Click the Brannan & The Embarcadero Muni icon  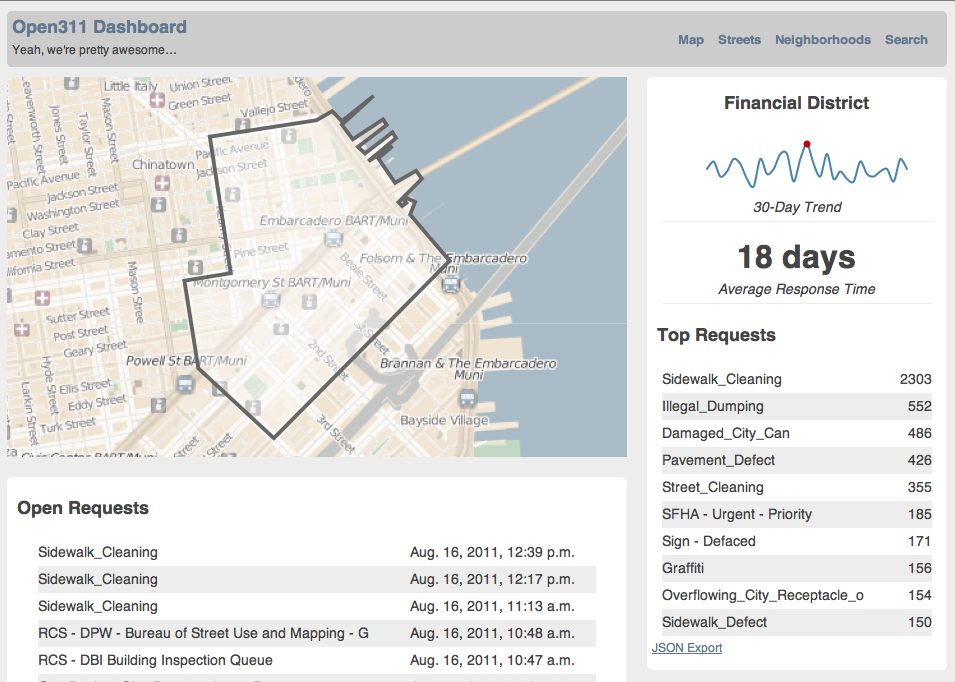(x=467, y=399)
